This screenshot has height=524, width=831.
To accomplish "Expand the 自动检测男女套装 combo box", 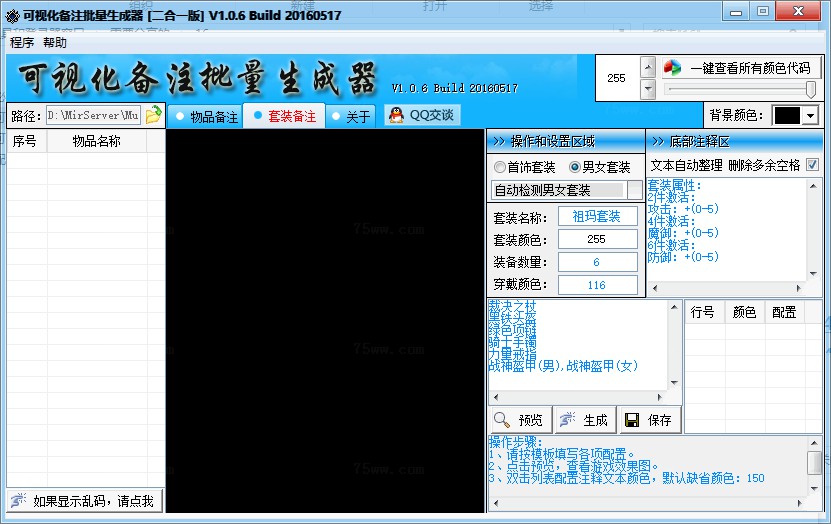I will pyautogui.click(x=635, y=190).
